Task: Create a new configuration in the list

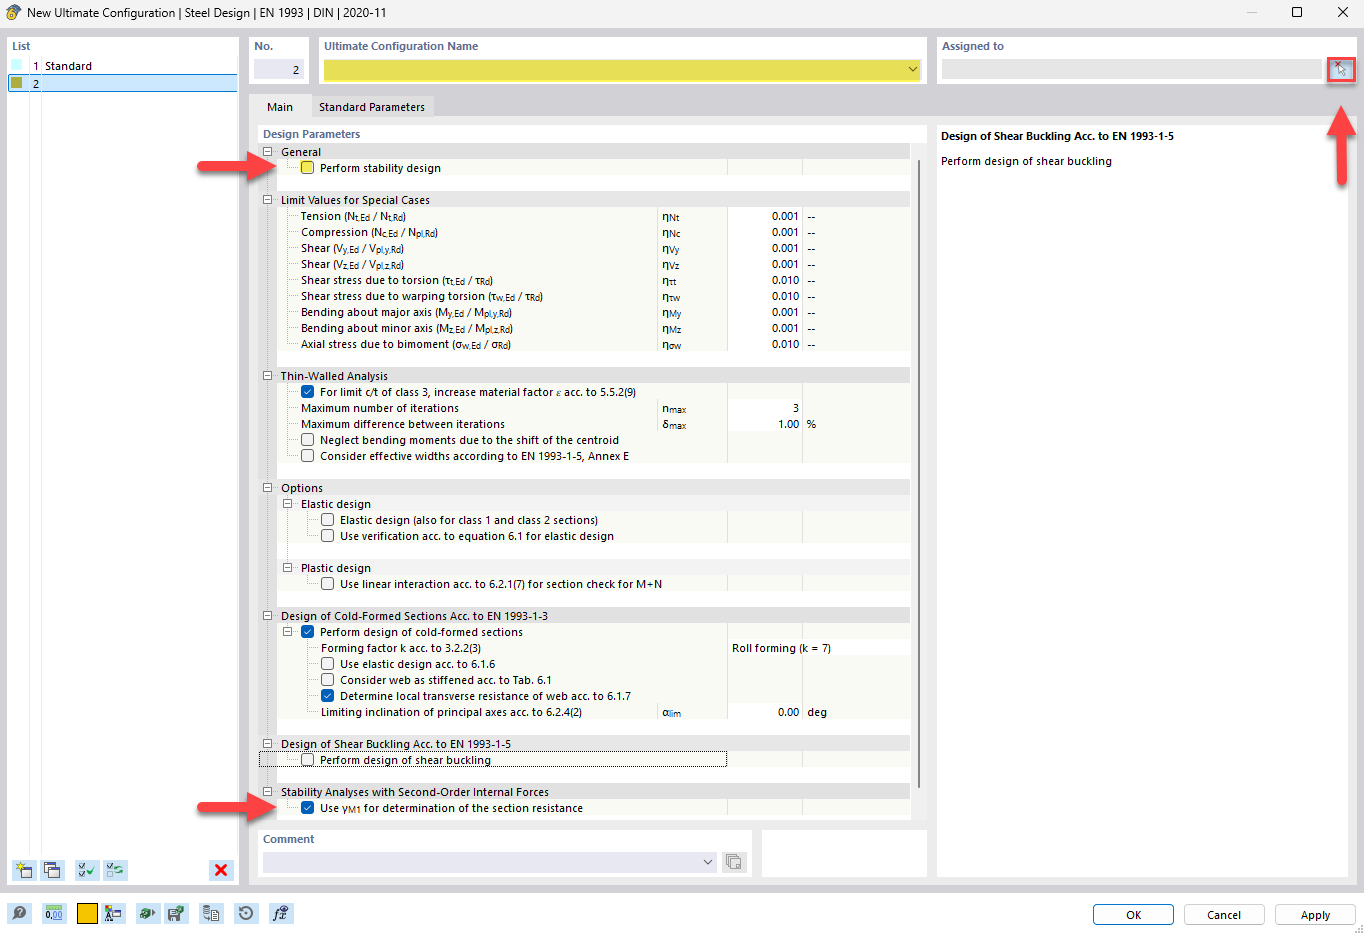Action: (x=24, y=870)
